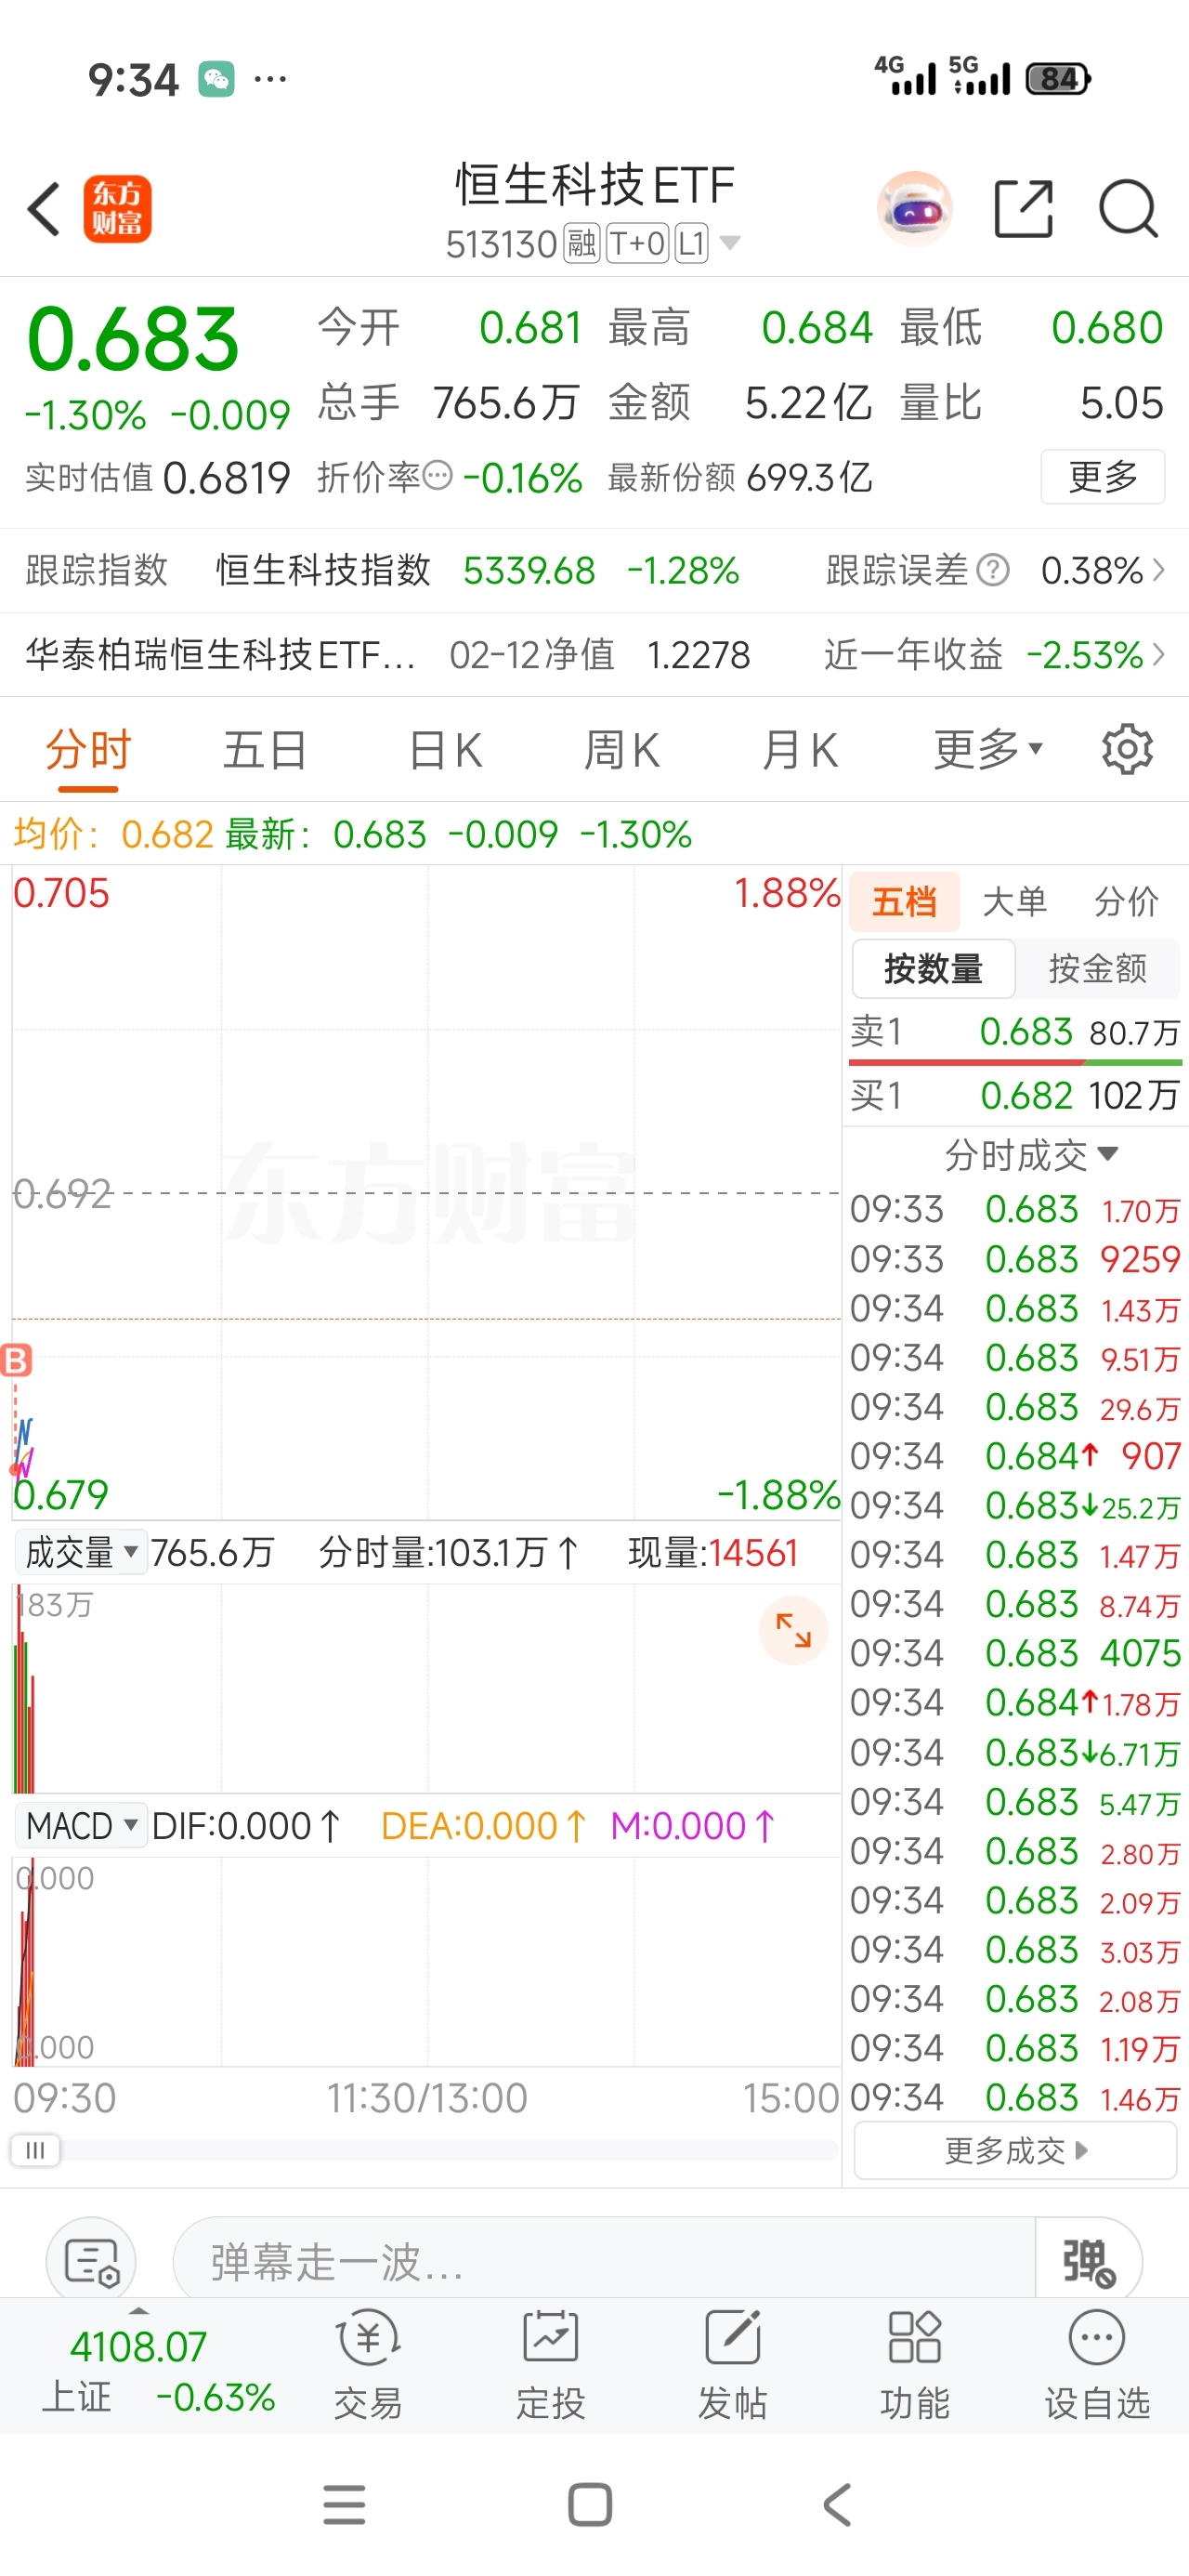Tap the volume bar chart area
Screen dimensions: 1189x2576
426,1688
